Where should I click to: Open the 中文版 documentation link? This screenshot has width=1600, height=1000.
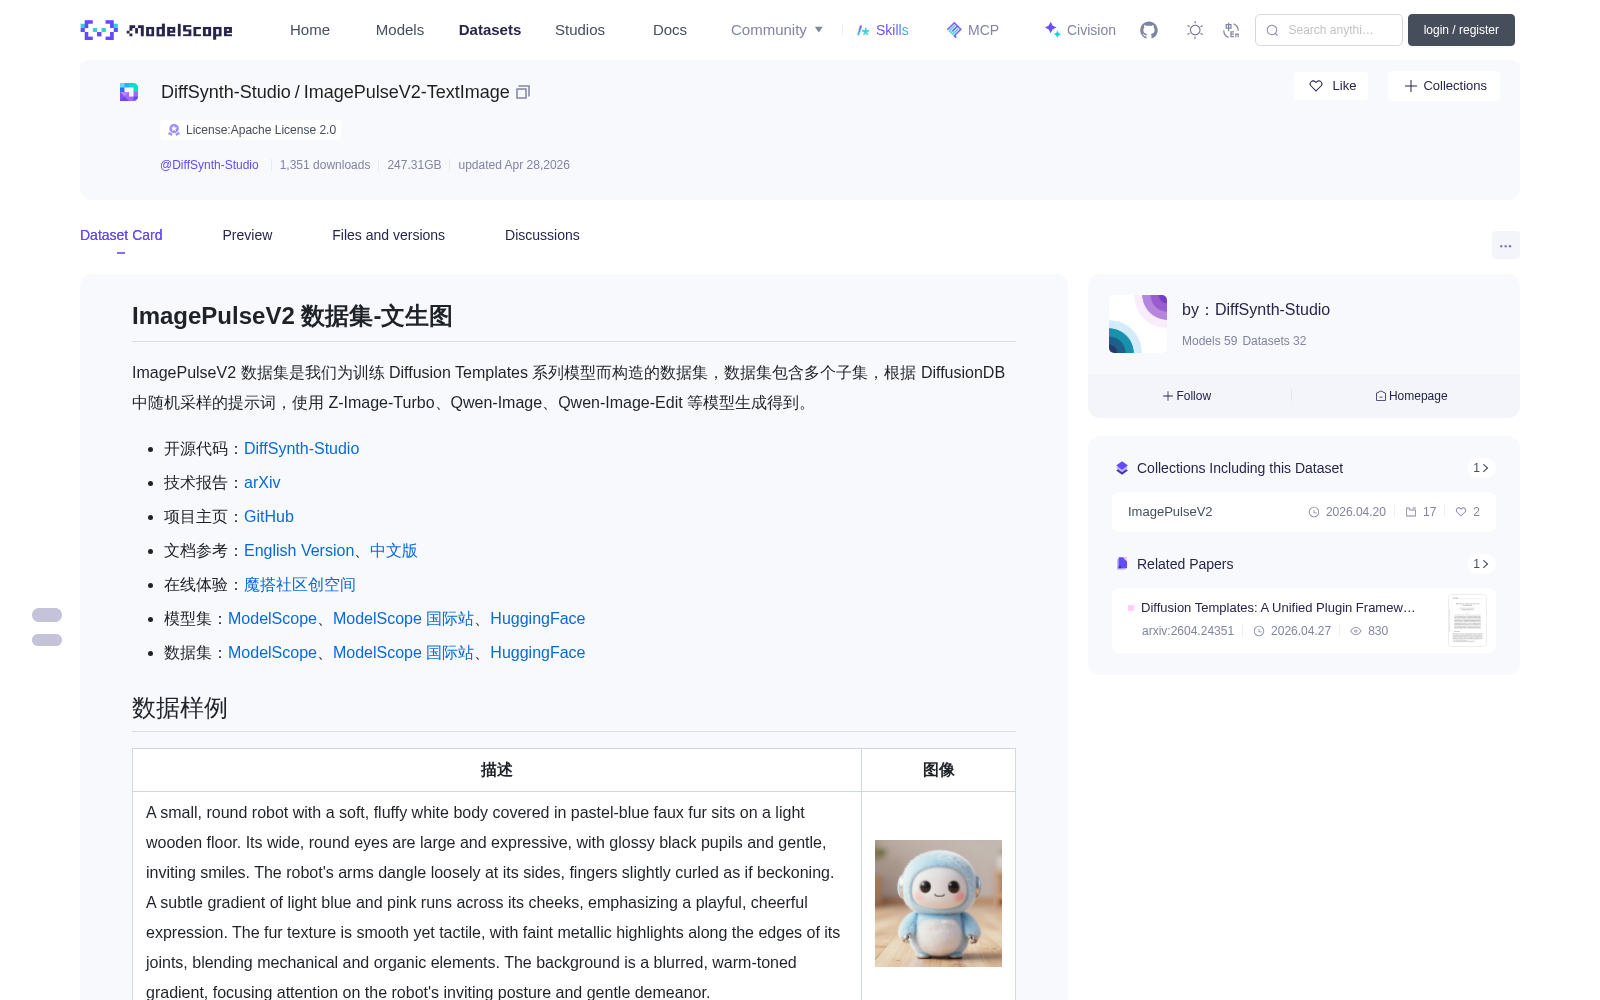(394, 551)
